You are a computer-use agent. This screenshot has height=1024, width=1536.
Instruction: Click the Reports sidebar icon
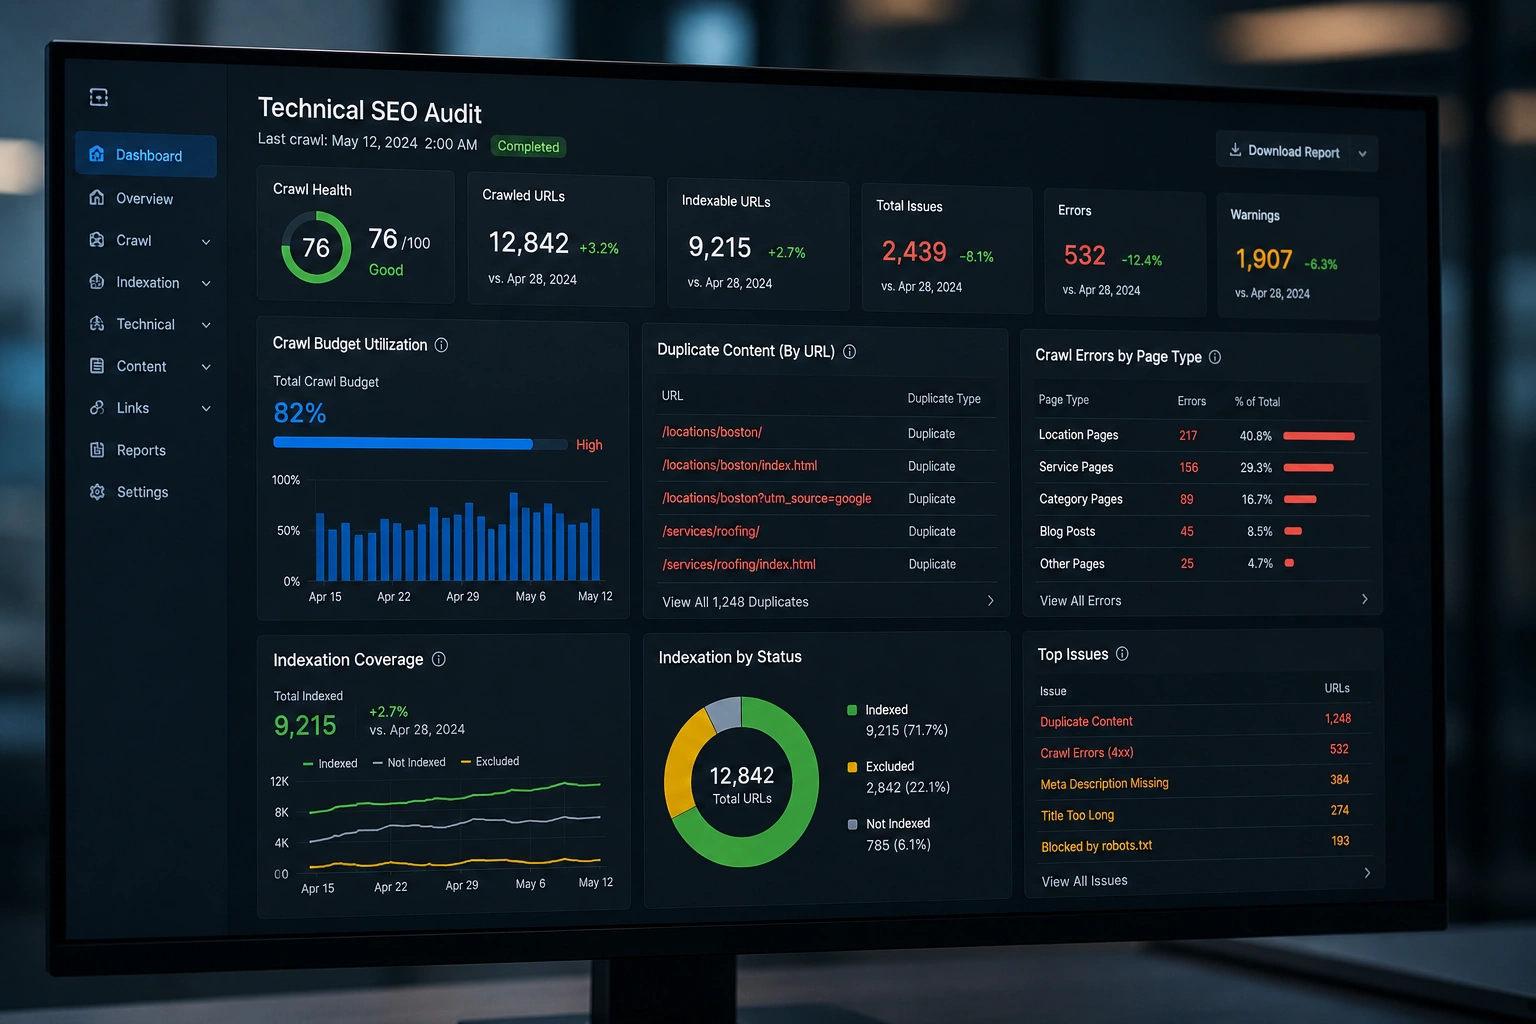pyautogui.click(x=97, y=450)
